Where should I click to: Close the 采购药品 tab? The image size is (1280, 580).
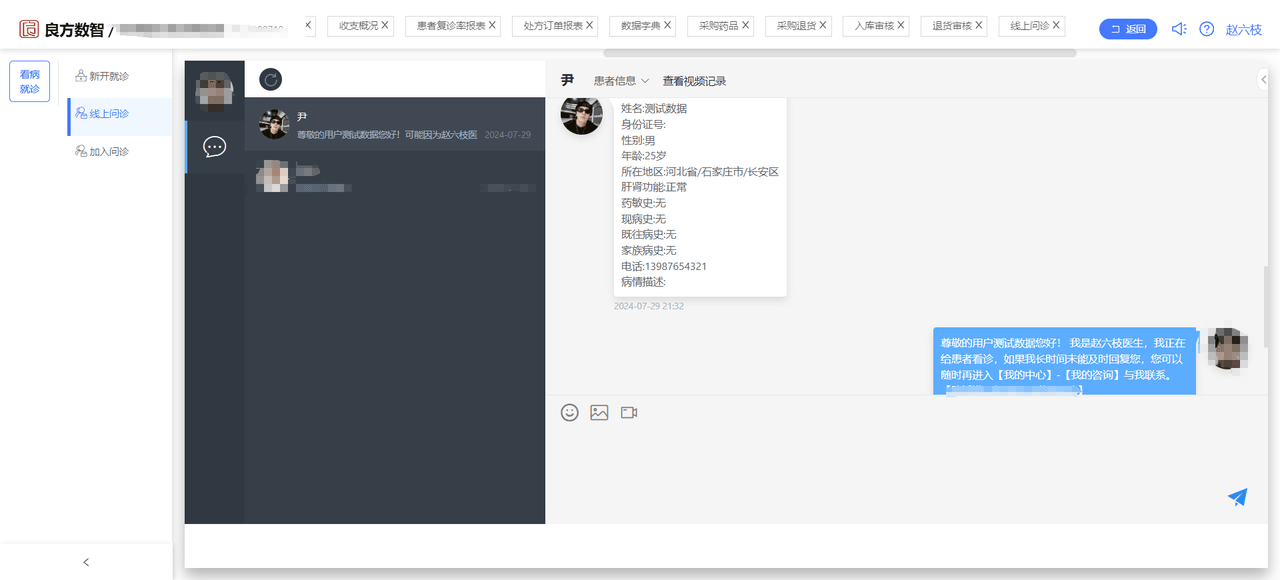click(x=746, y=25)
